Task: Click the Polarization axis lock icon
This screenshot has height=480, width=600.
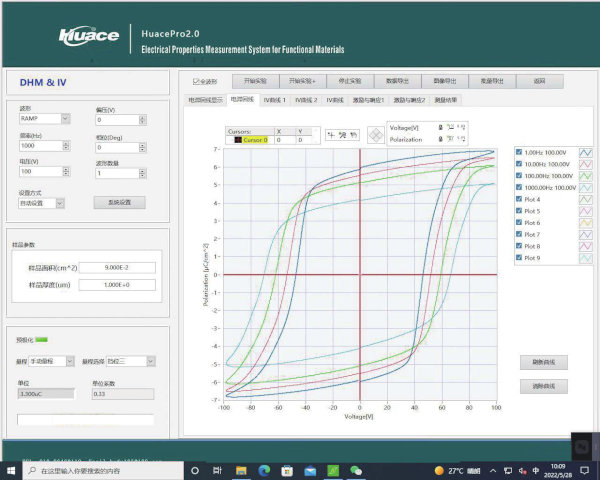Action: tap(443, 140)
